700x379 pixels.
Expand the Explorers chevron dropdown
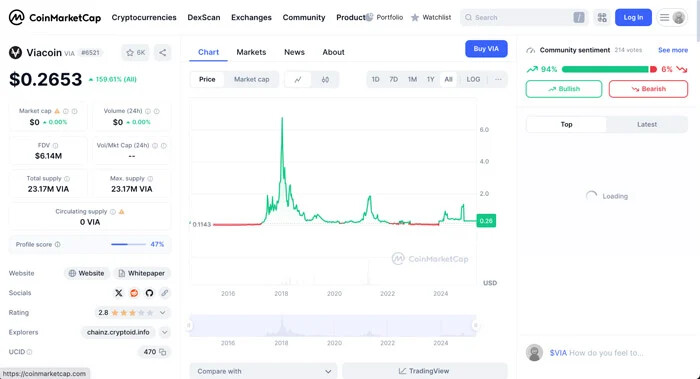164,332
